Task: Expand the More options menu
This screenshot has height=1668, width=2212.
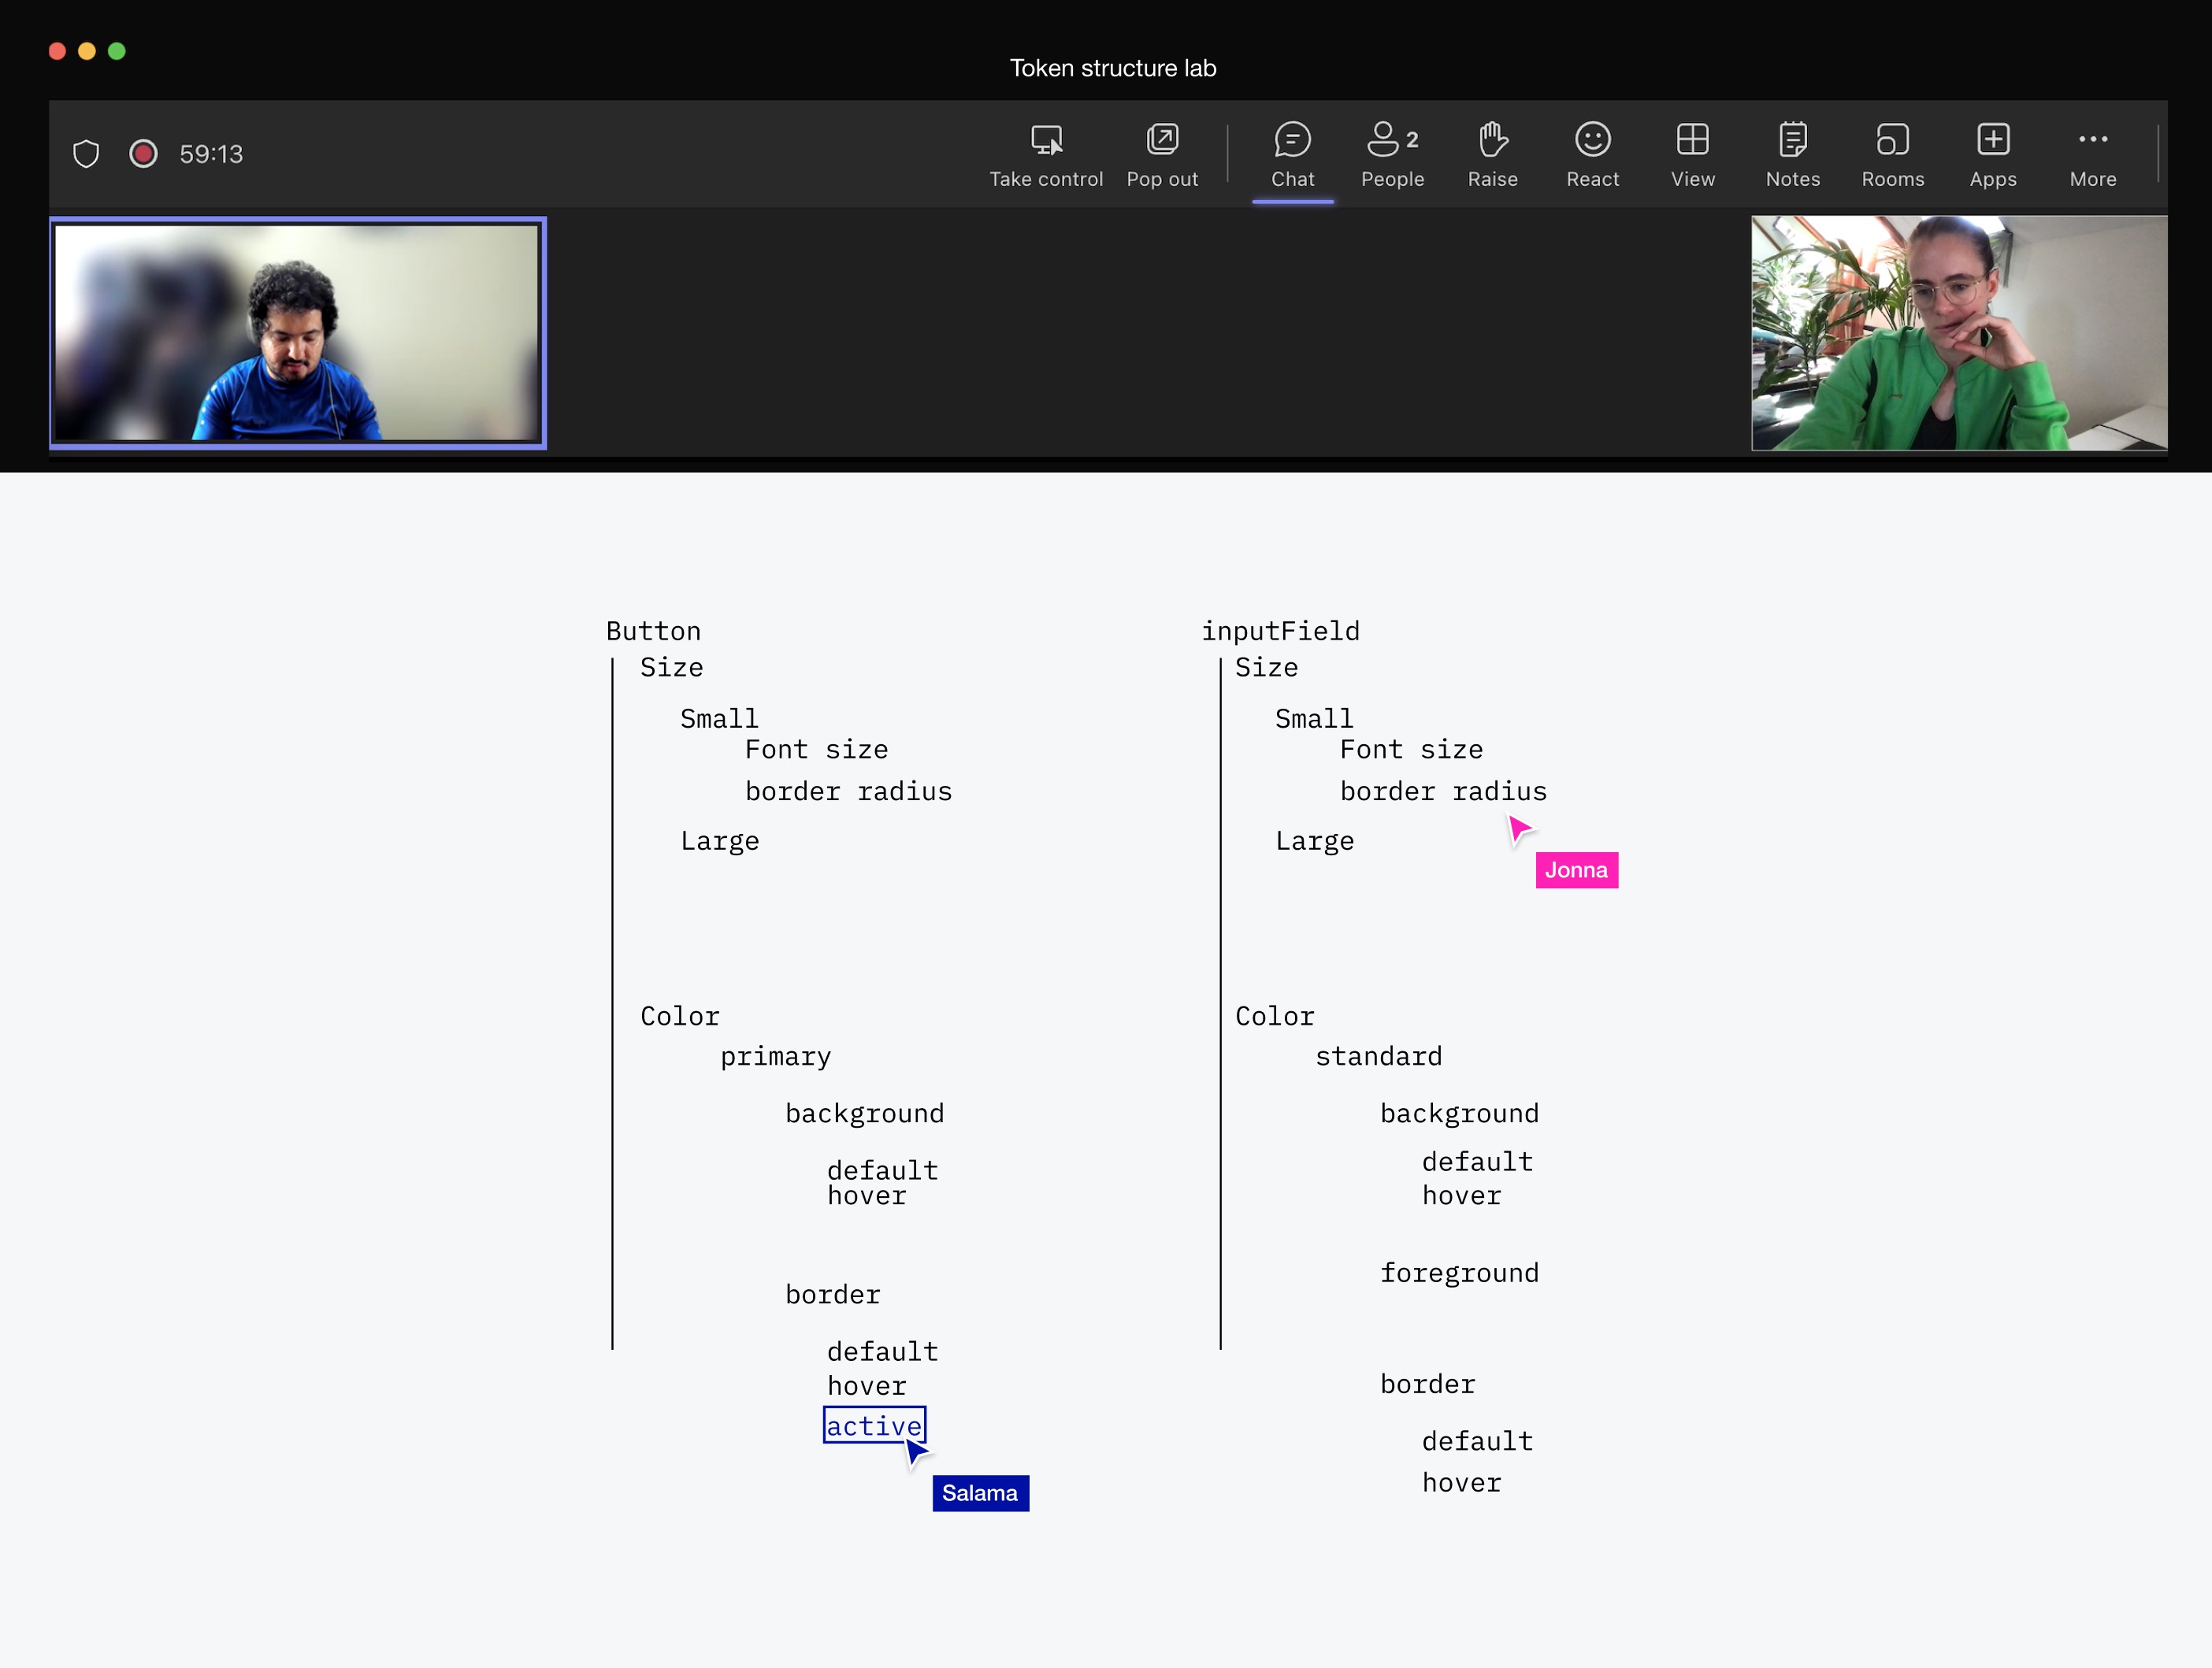Action: (x=2092, y=154)
